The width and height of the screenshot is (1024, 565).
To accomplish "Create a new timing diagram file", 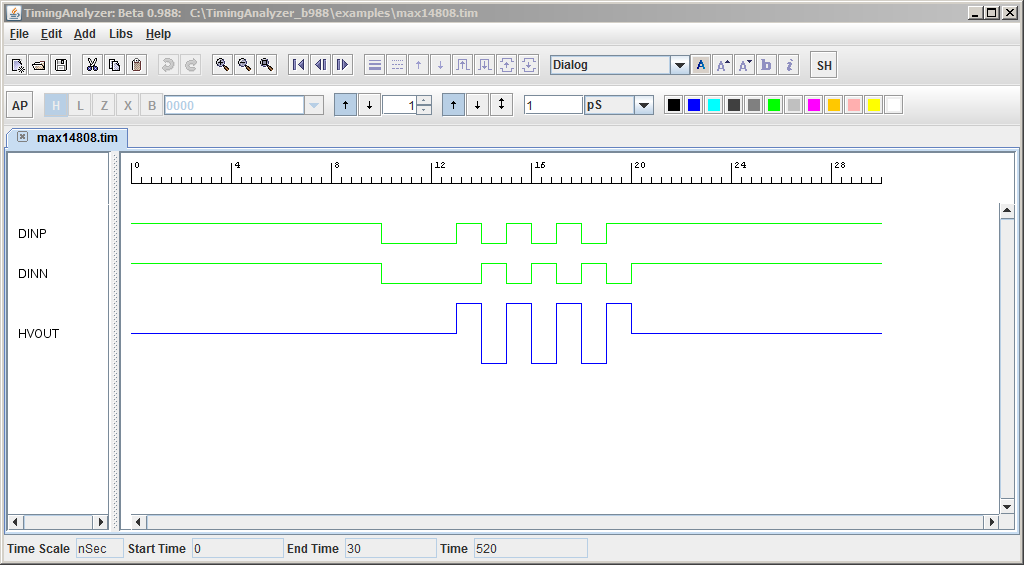I will coord(17,65).
